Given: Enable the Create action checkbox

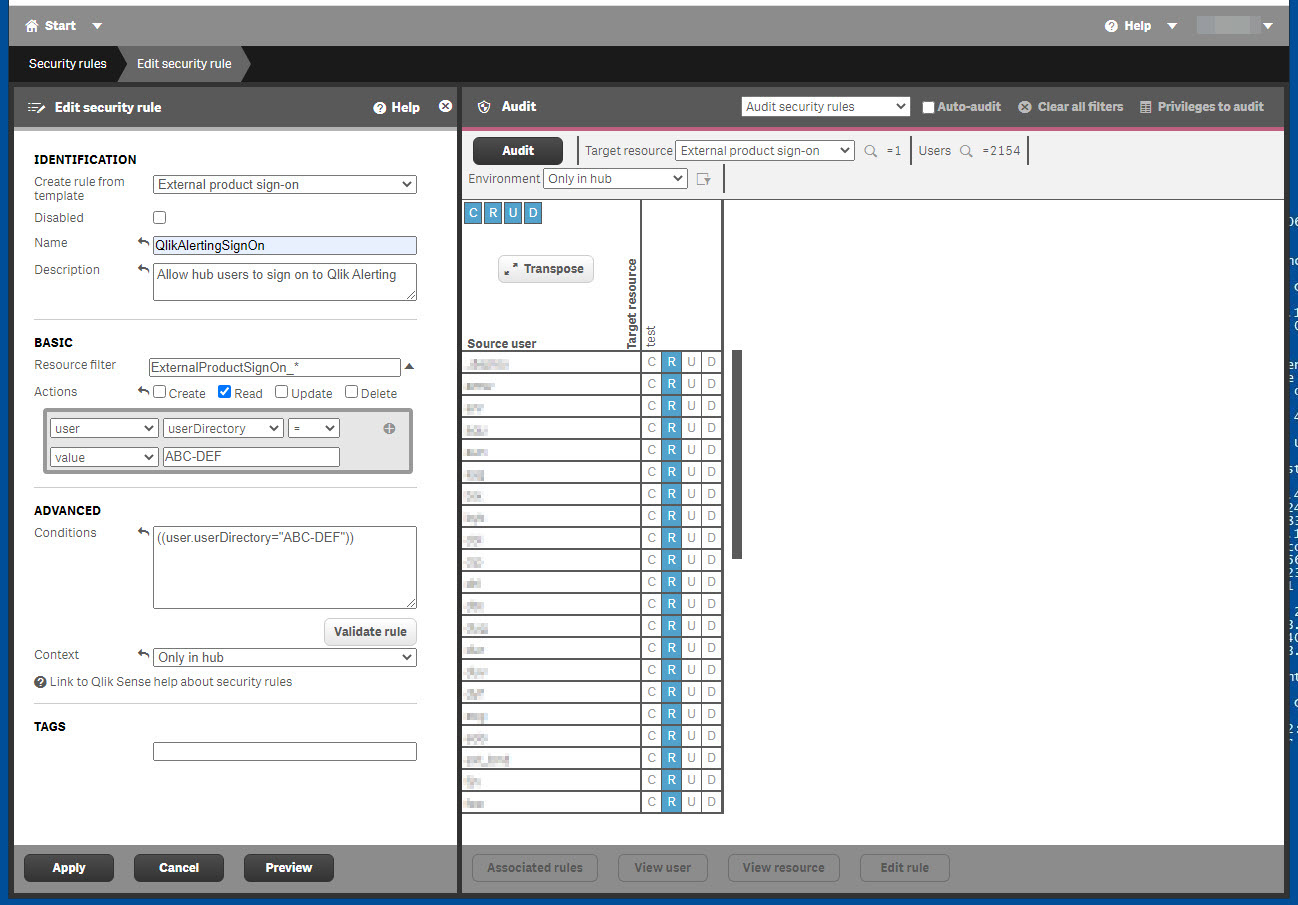Looking at the screenshot, I should tap(159, 392).
